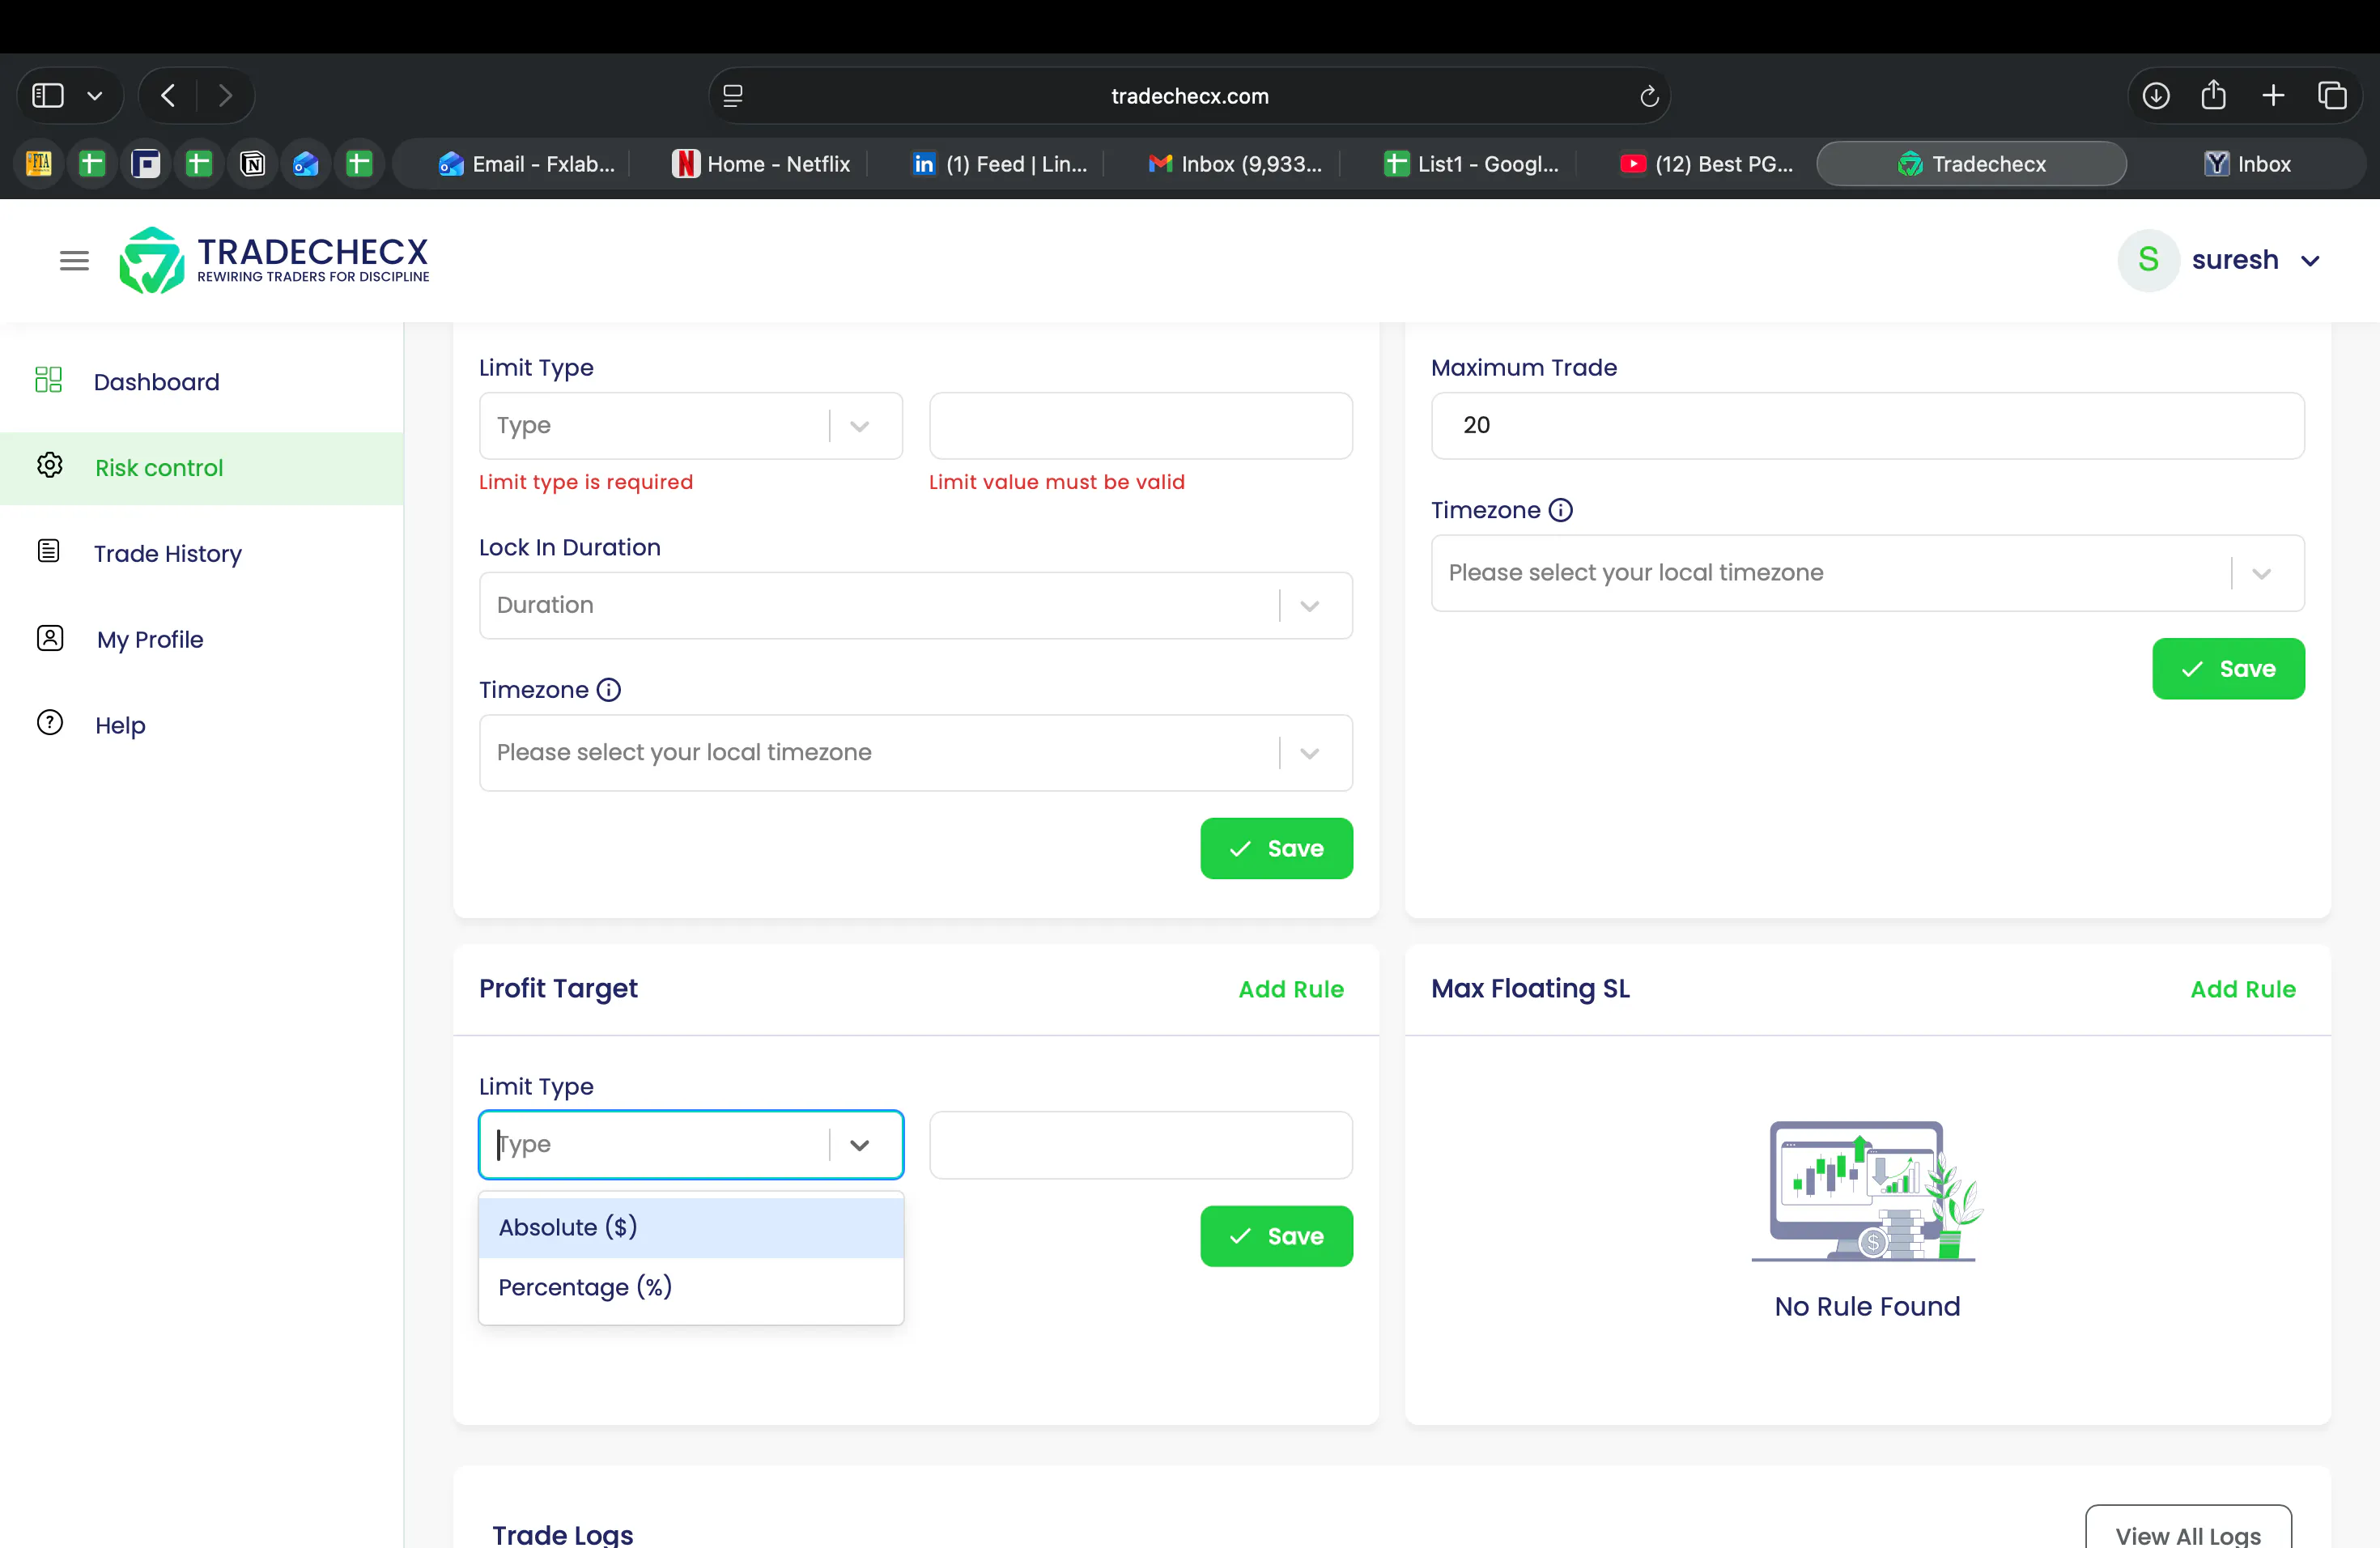Collapse the Profit Target Limit Type dropdown
The image size is (2380, 1548).
(860, 1146)
